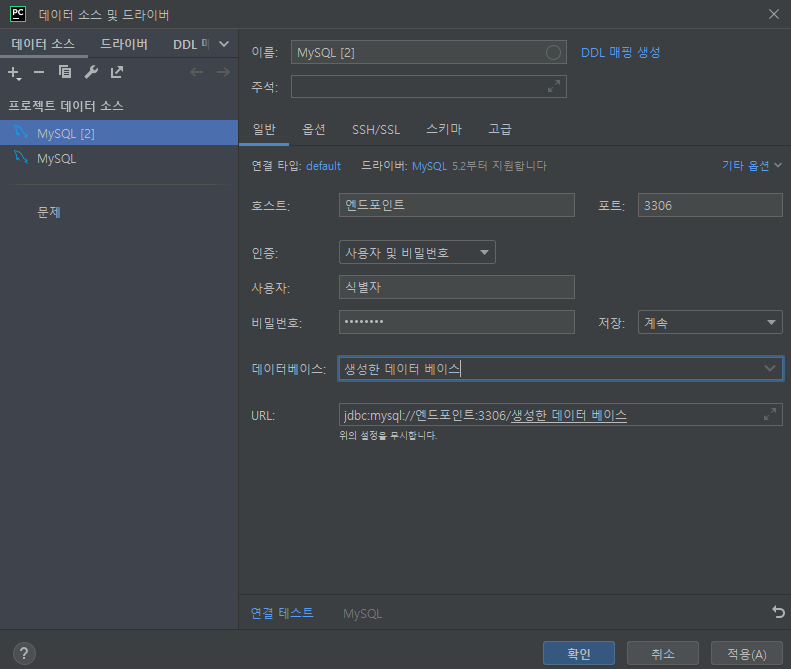This screenshot has width=791, height=669.
Task: Show more tabs chevron next to DDL
Action: [x=223, y=44]
